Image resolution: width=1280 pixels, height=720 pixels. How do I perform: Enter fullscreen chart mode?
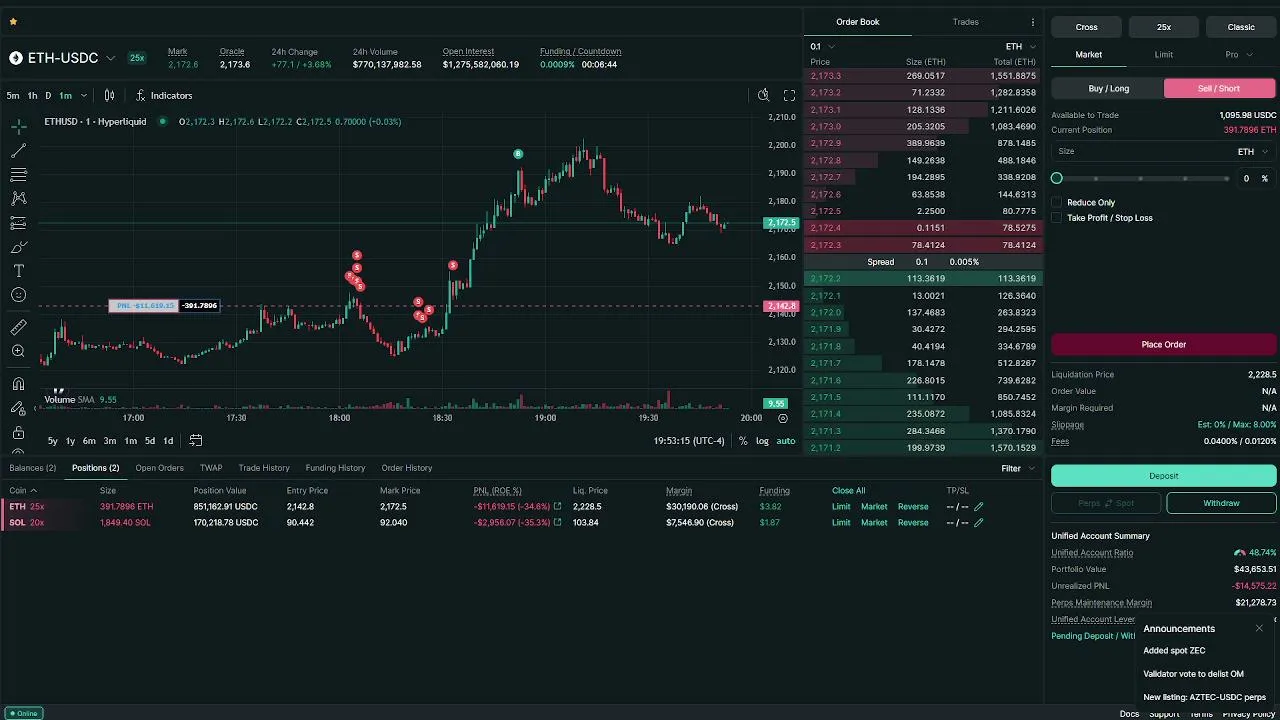pyautogui.click(x=789, y=95)
